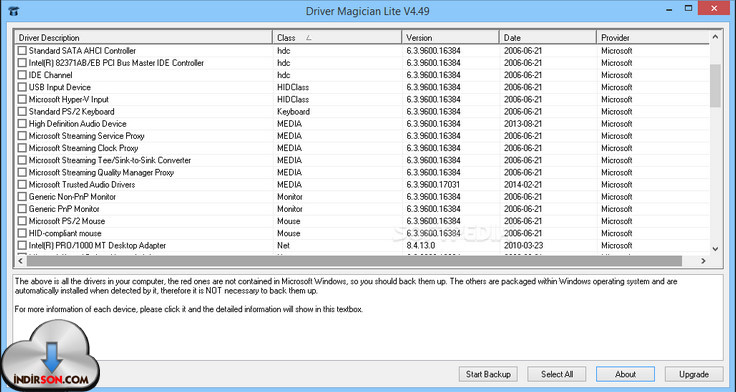Viewport: 736px width, 392px height.
Task: Check the Generic PnP Monitor checkbox
Action: [22, 209]
